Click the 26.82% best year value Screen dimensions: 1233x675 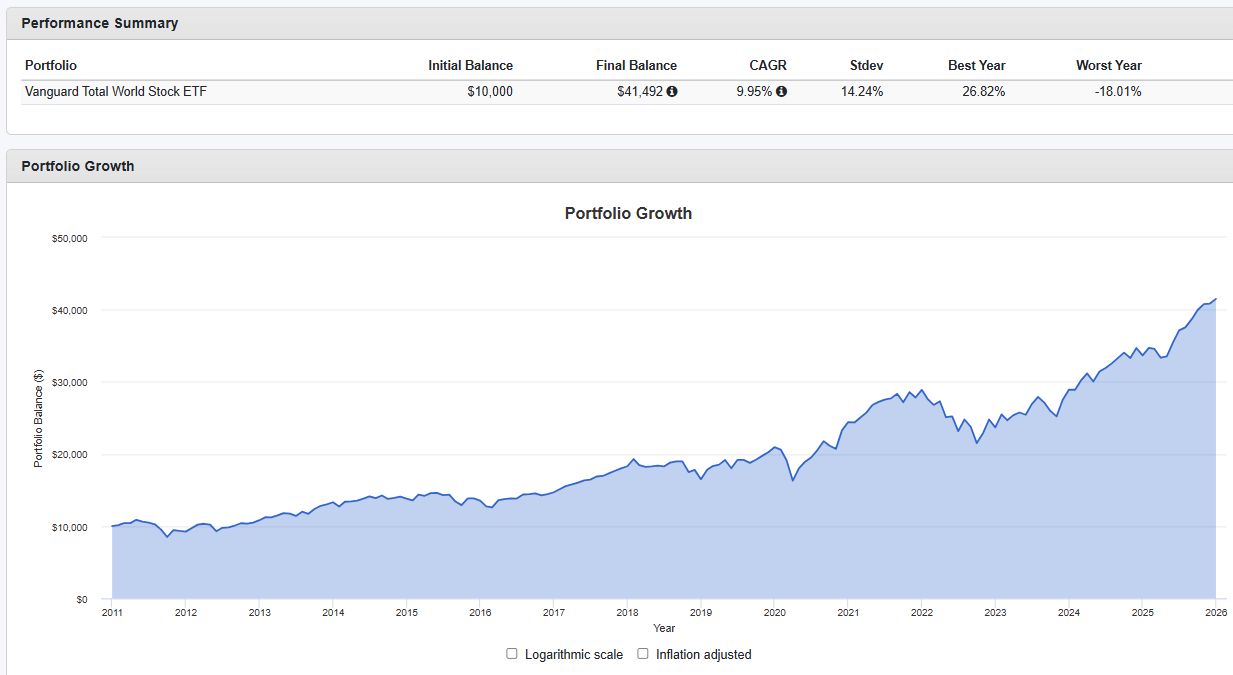click(985, 92)
